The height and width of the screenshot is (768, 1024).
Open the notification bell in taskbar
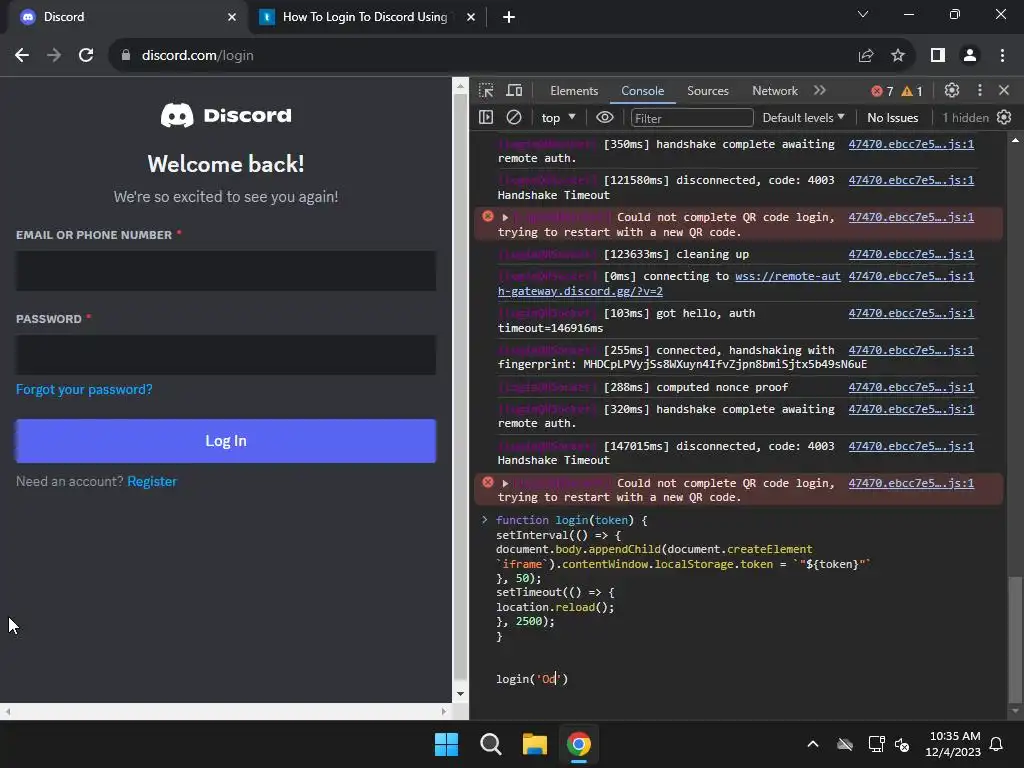(997, 744)
